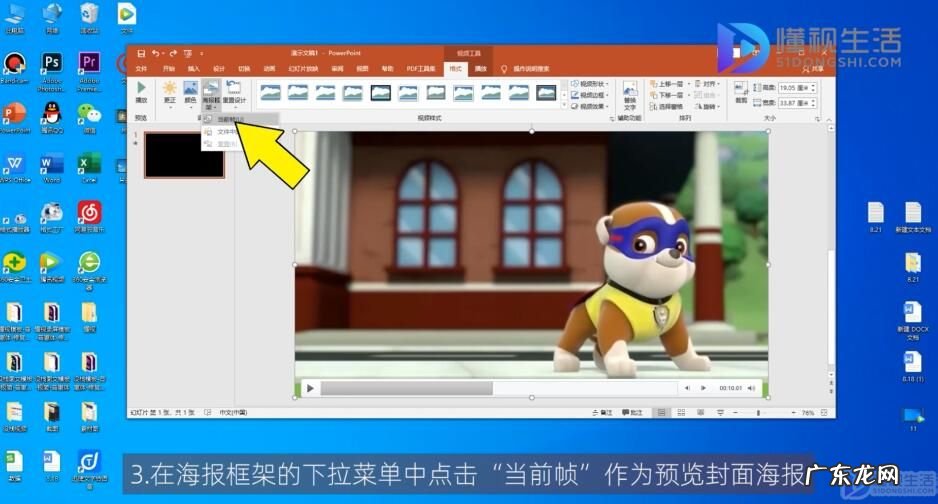This screenshot has width=938, height=504.
Task: Play the video using player bar play button
Action: point(310,389)
